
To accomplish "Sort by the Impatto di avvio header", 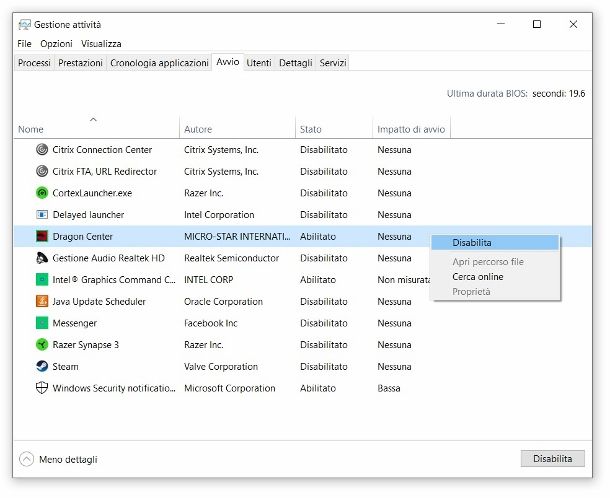I will tap(411, 129).
